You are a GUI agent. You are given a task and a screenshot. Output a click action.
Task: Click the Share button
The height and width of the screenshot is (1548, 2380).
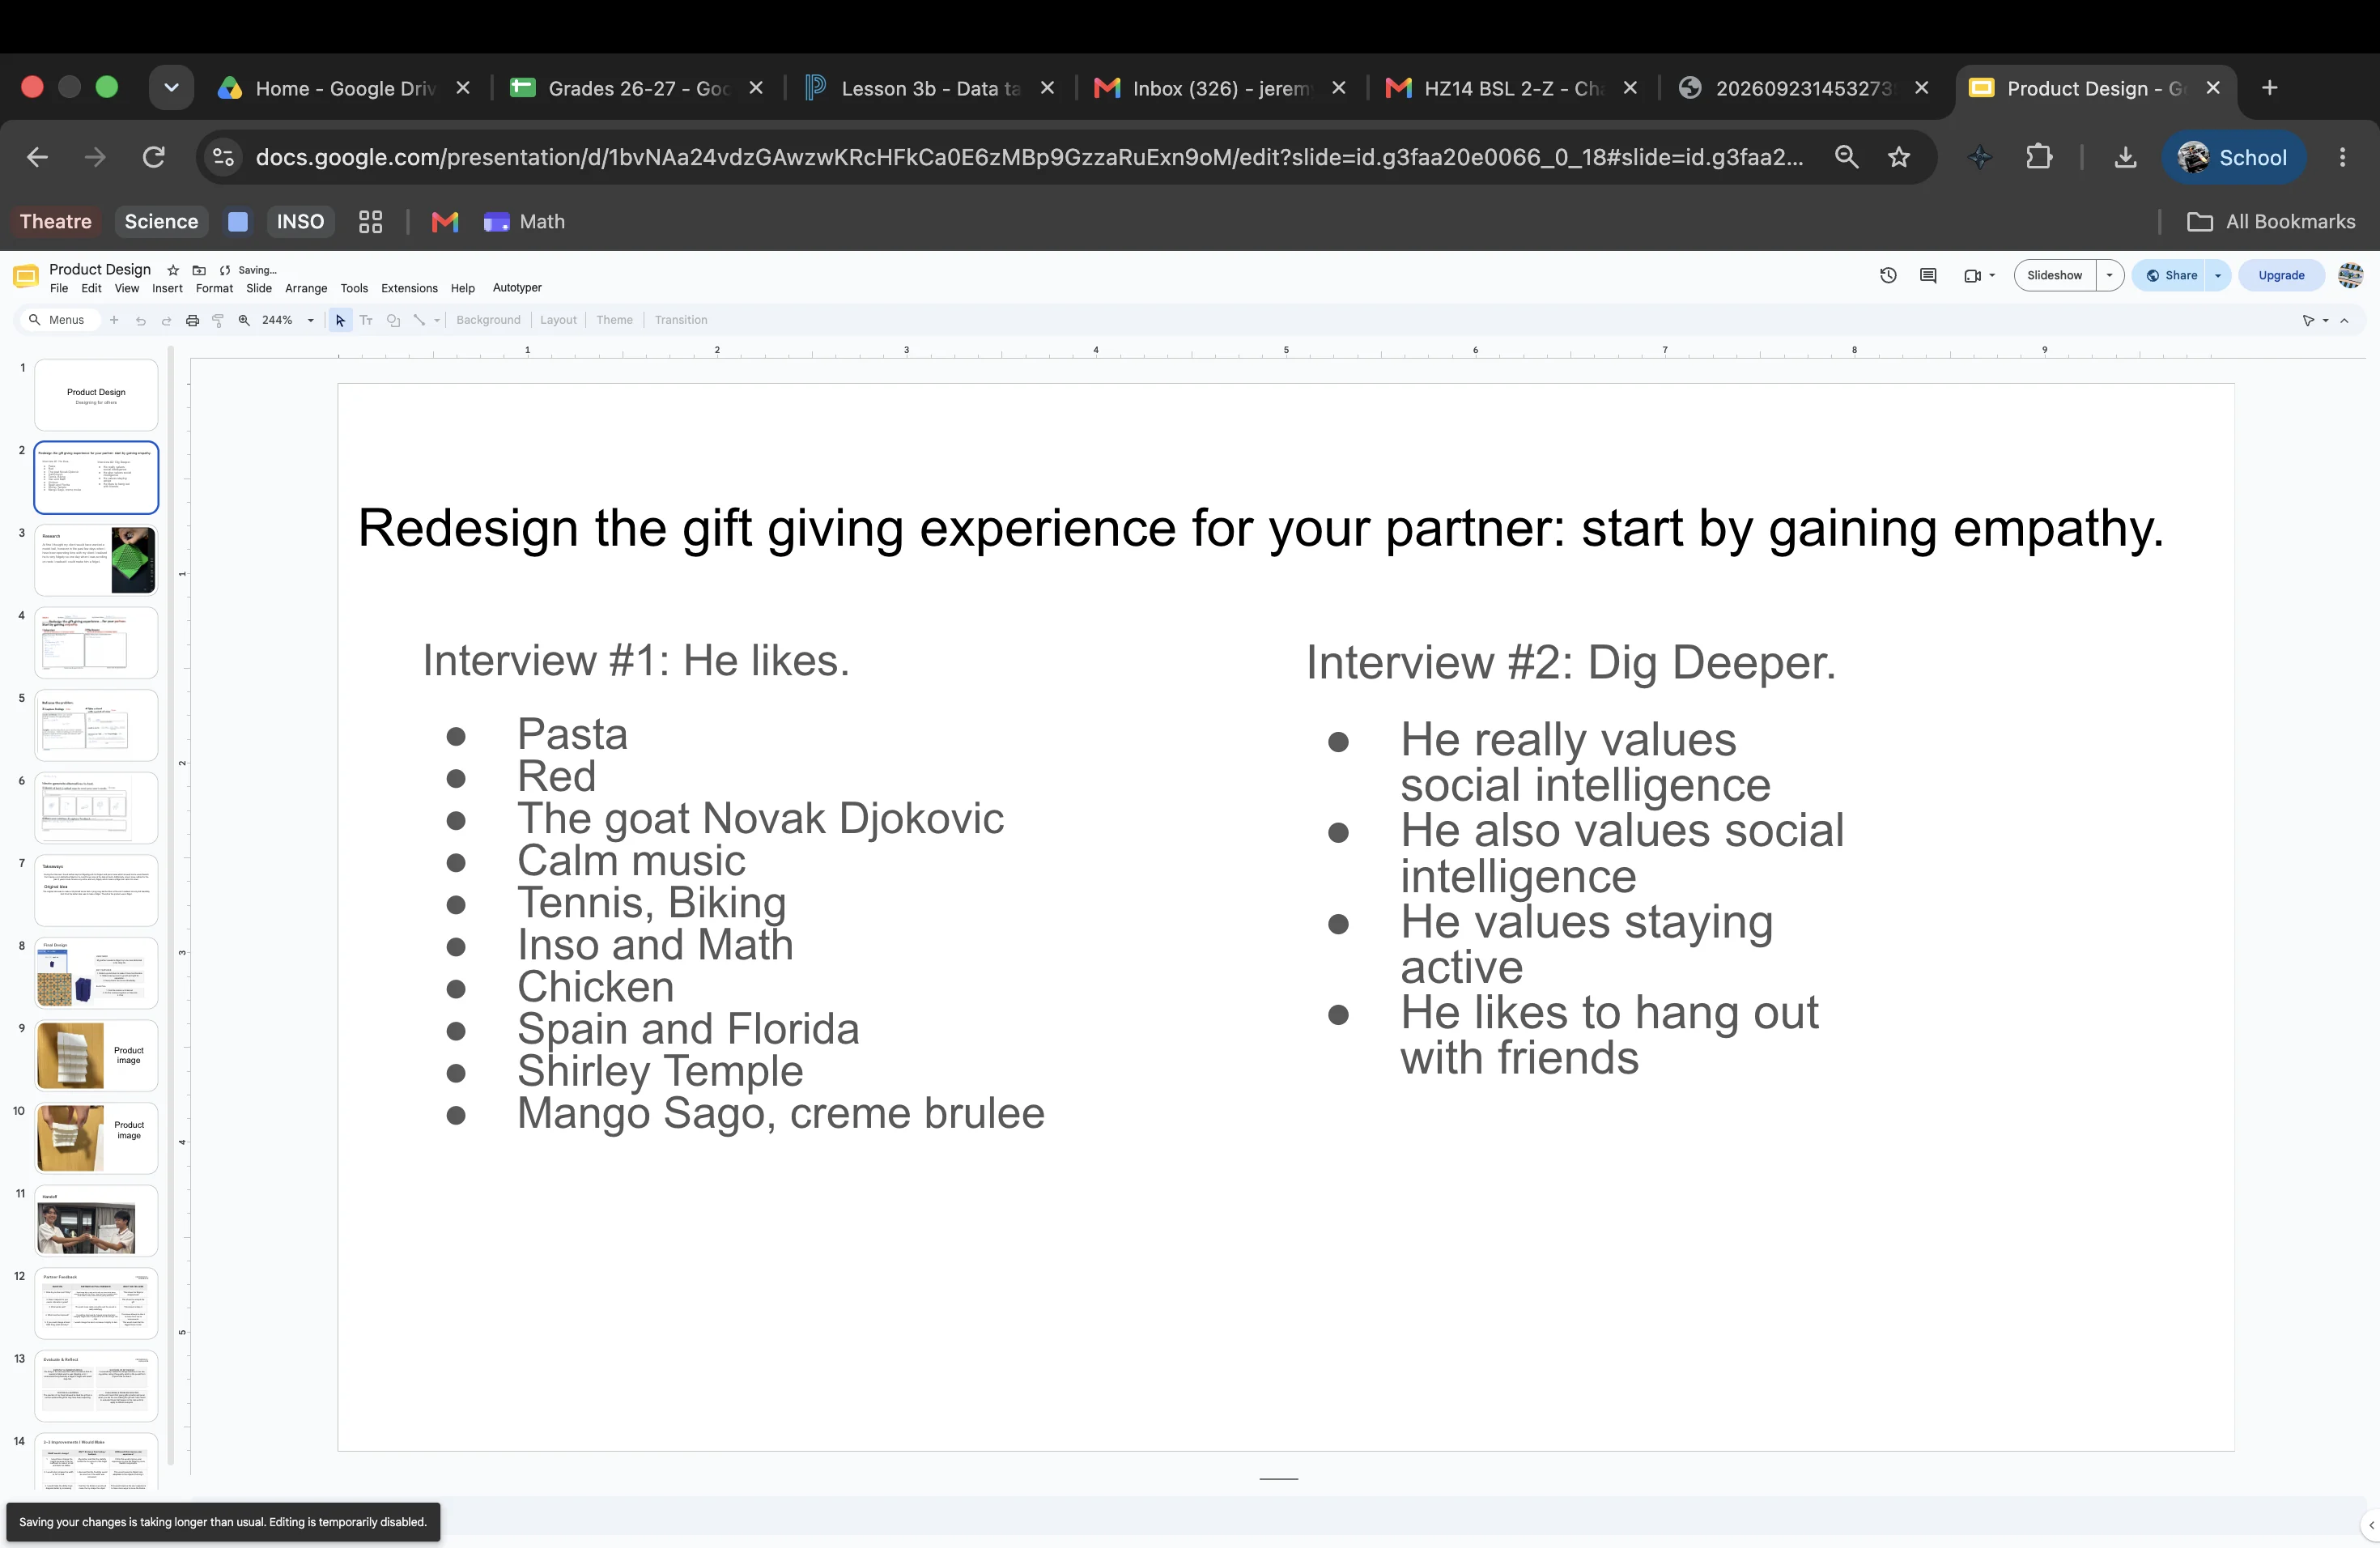[2170, 276]
